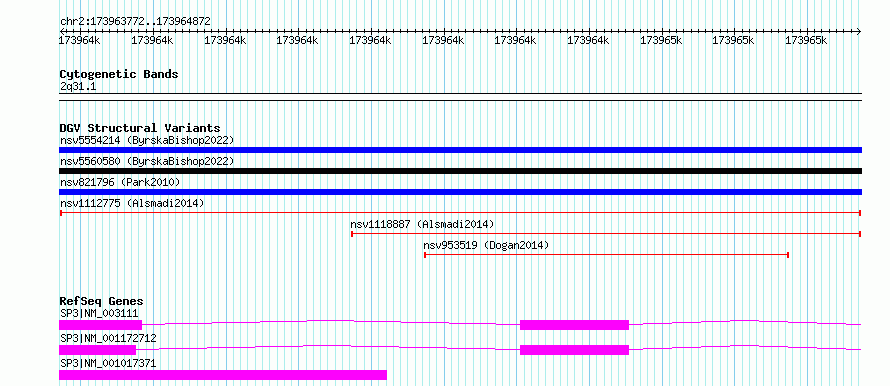Click the chr2:173963772..173964872 position label
This screenshot has height=386, width=890.
[x=135, y=21]
